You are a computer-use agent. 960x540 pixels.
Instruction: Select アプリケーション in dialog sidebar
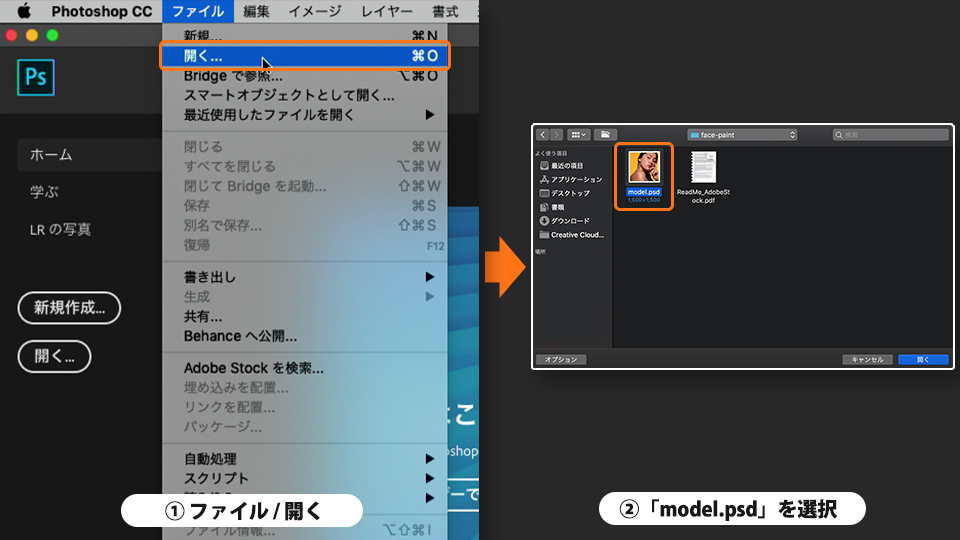pyautogui.click(x=571, y=179)
